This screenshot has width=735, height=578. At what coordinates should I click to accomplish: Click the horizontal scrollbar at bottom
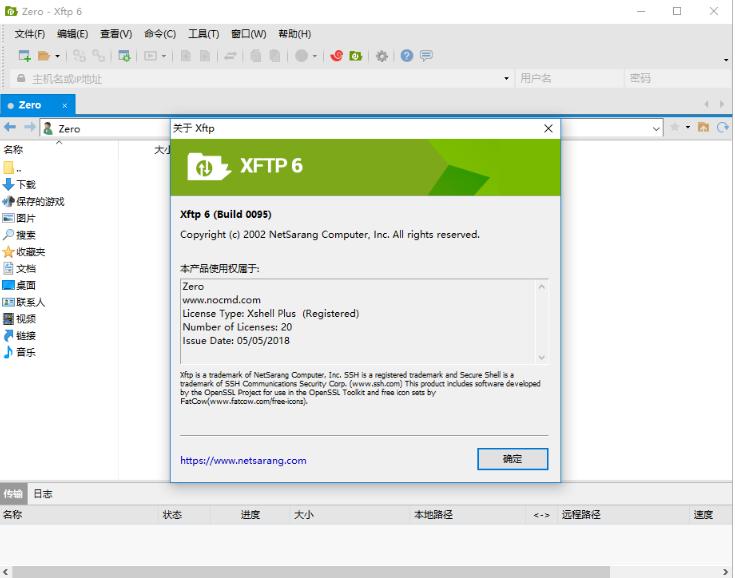(x=311, y=572)
